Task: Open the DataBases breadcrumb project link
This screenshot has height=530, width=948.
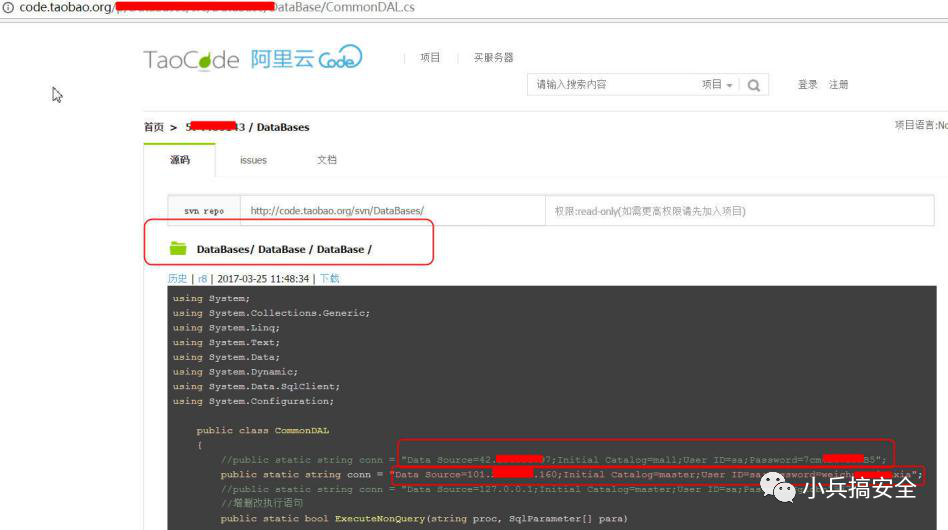Action: pyautogui.click(x=283, y=127)
